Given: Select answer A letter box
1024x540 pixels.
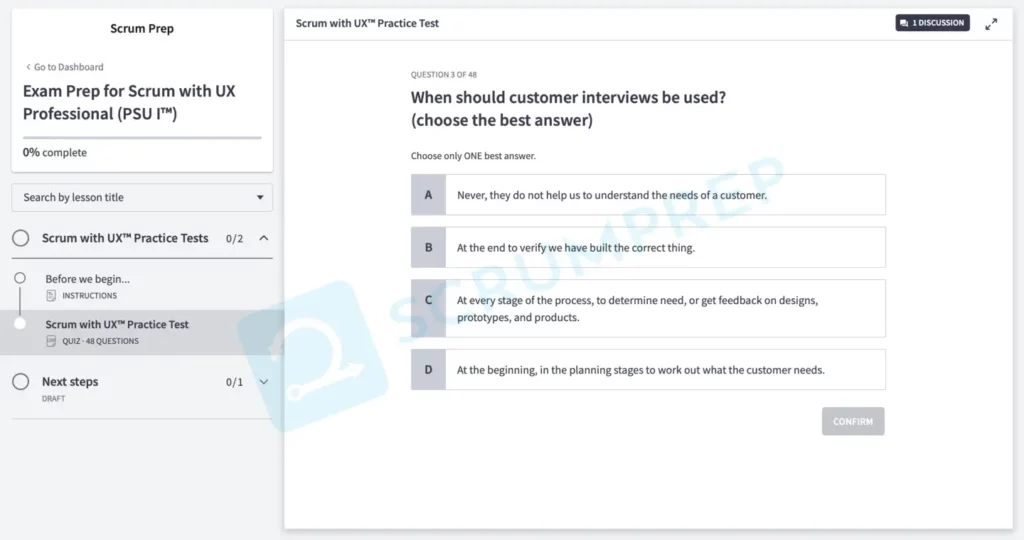Looking at the screenshot, I should click(x=428, y=195).
